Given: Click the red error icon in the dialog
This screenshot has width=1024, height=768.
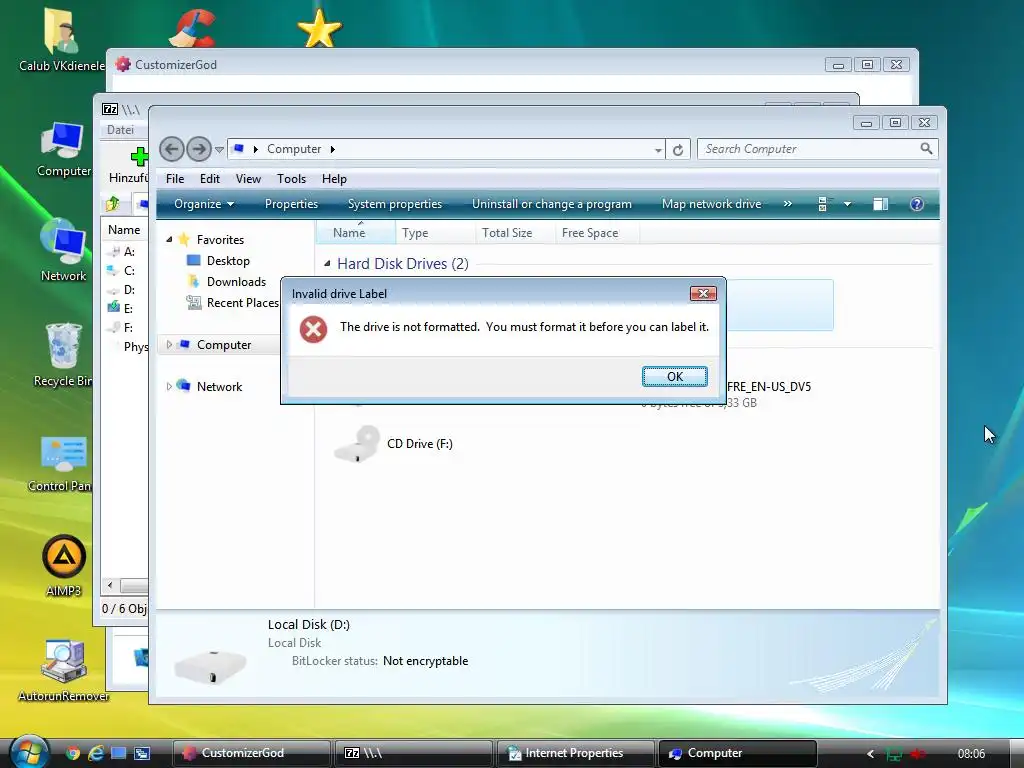Looking at the screenshot, I should click(313, 329).
